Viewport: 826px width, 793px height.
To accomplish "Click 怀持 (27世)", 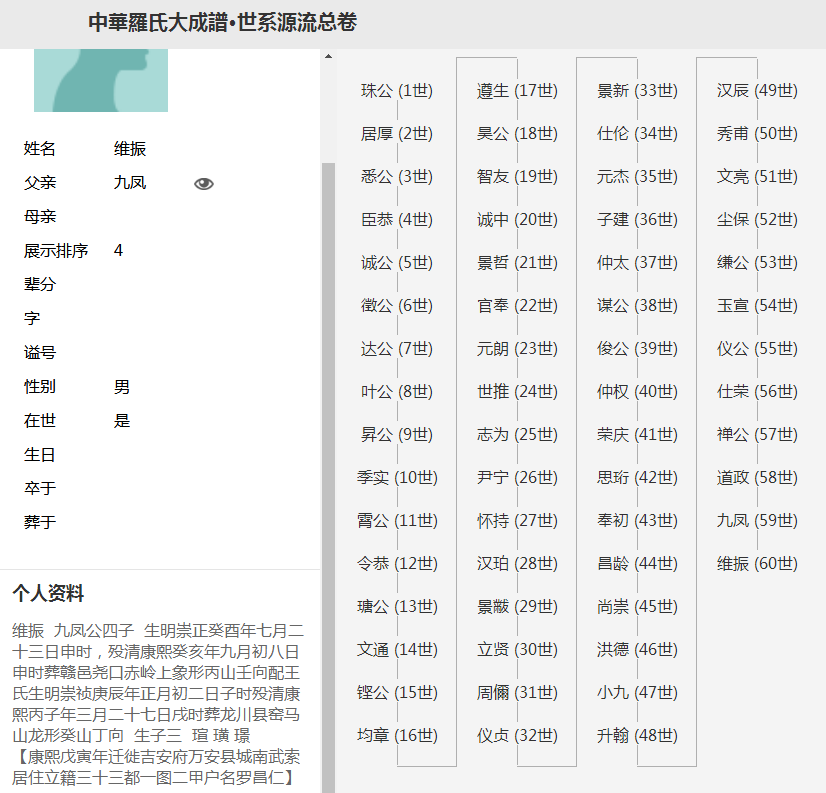I will pos(517,521).
